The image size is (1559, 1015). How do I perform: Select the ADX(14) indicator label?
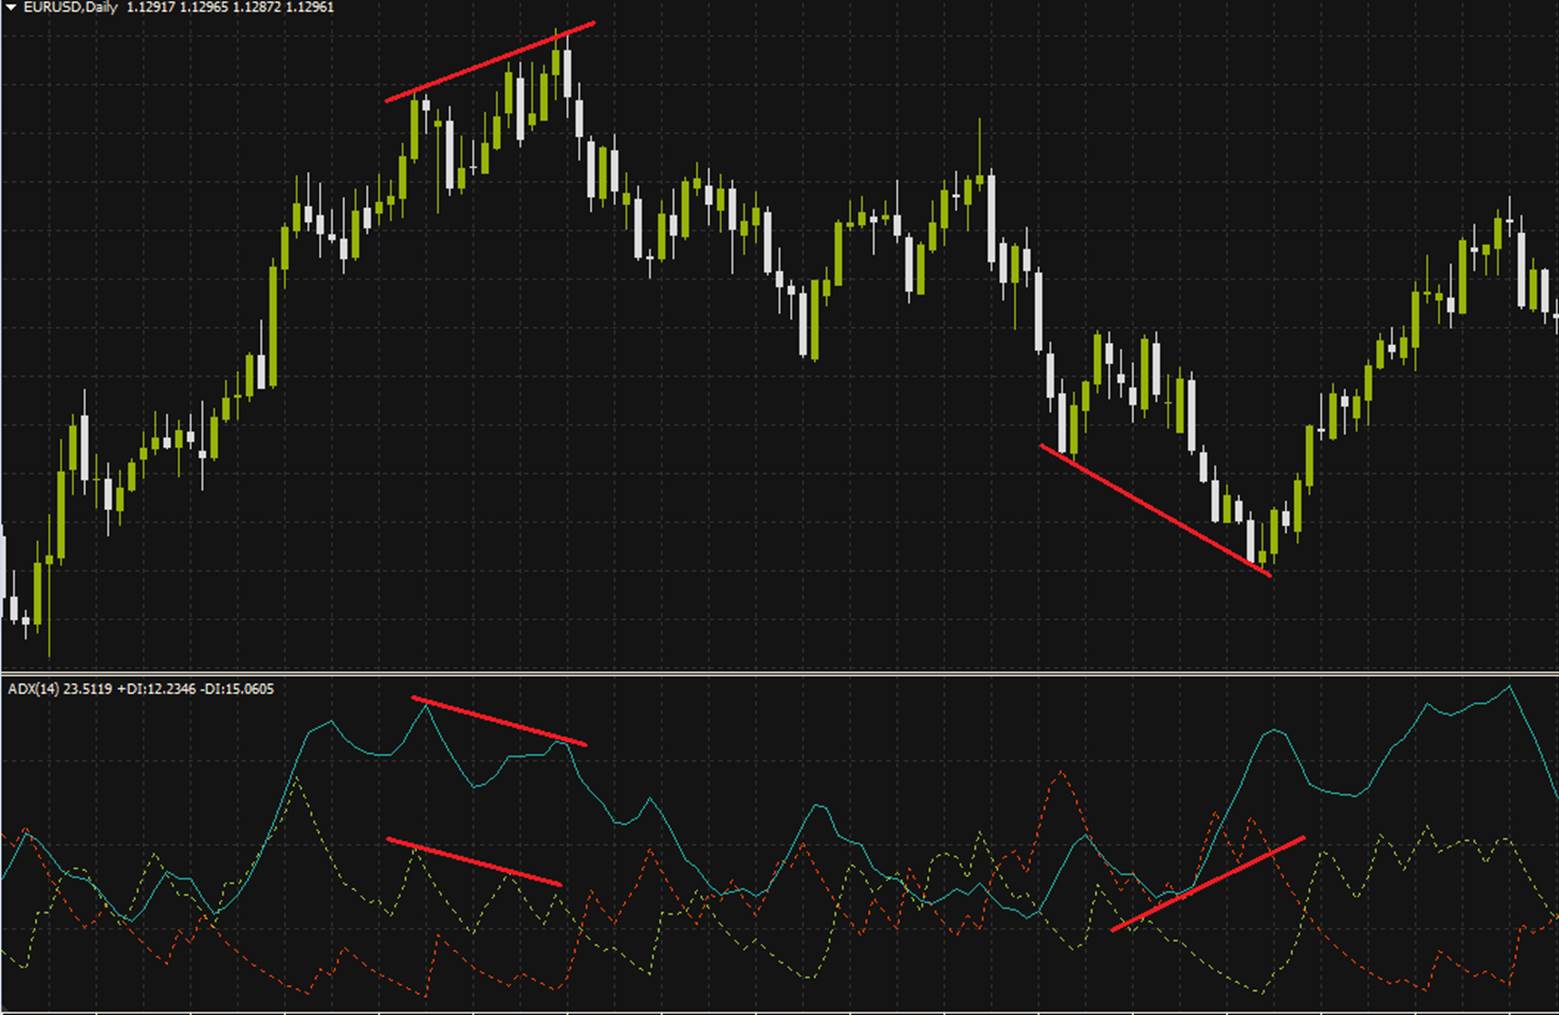point(34,689)
